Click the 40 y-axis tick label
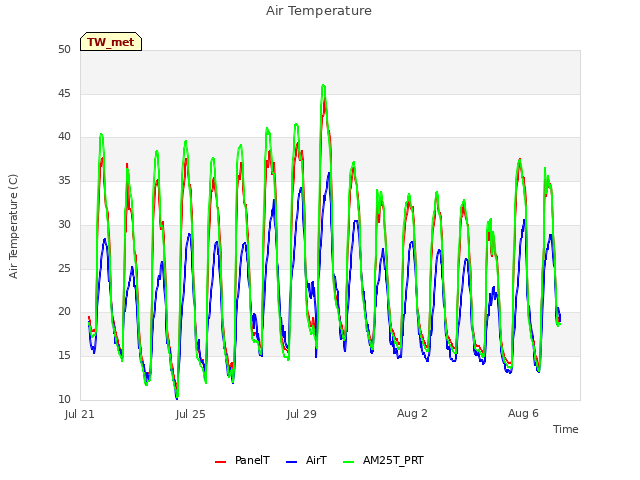 pos(64,136)
